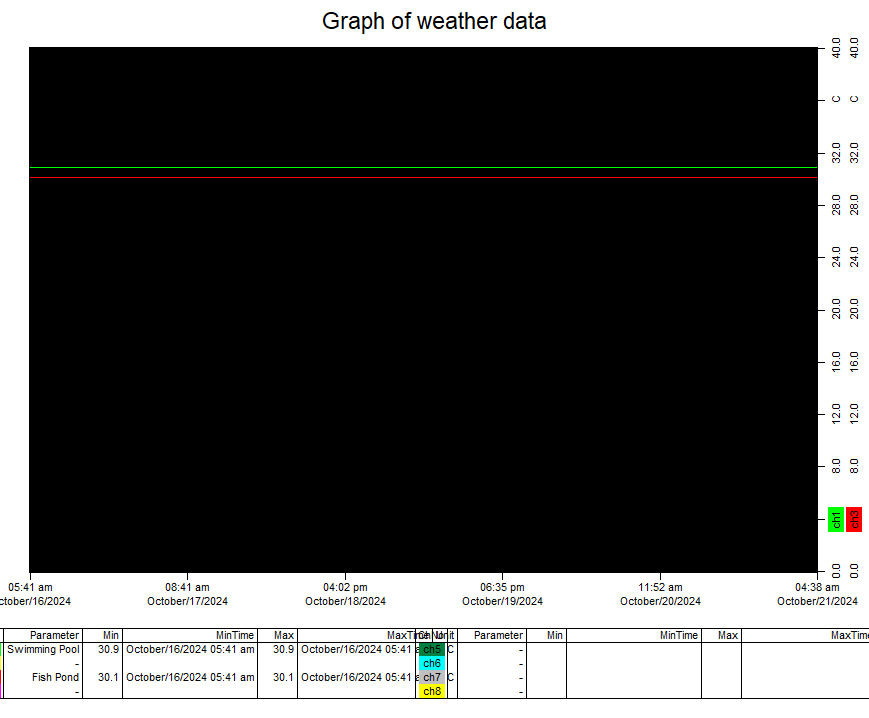Image resolution: width=869 pixels, height=718 pixels.
Task: Click the Swimming Pool Max value 30.9
Action: click(283, 649)
